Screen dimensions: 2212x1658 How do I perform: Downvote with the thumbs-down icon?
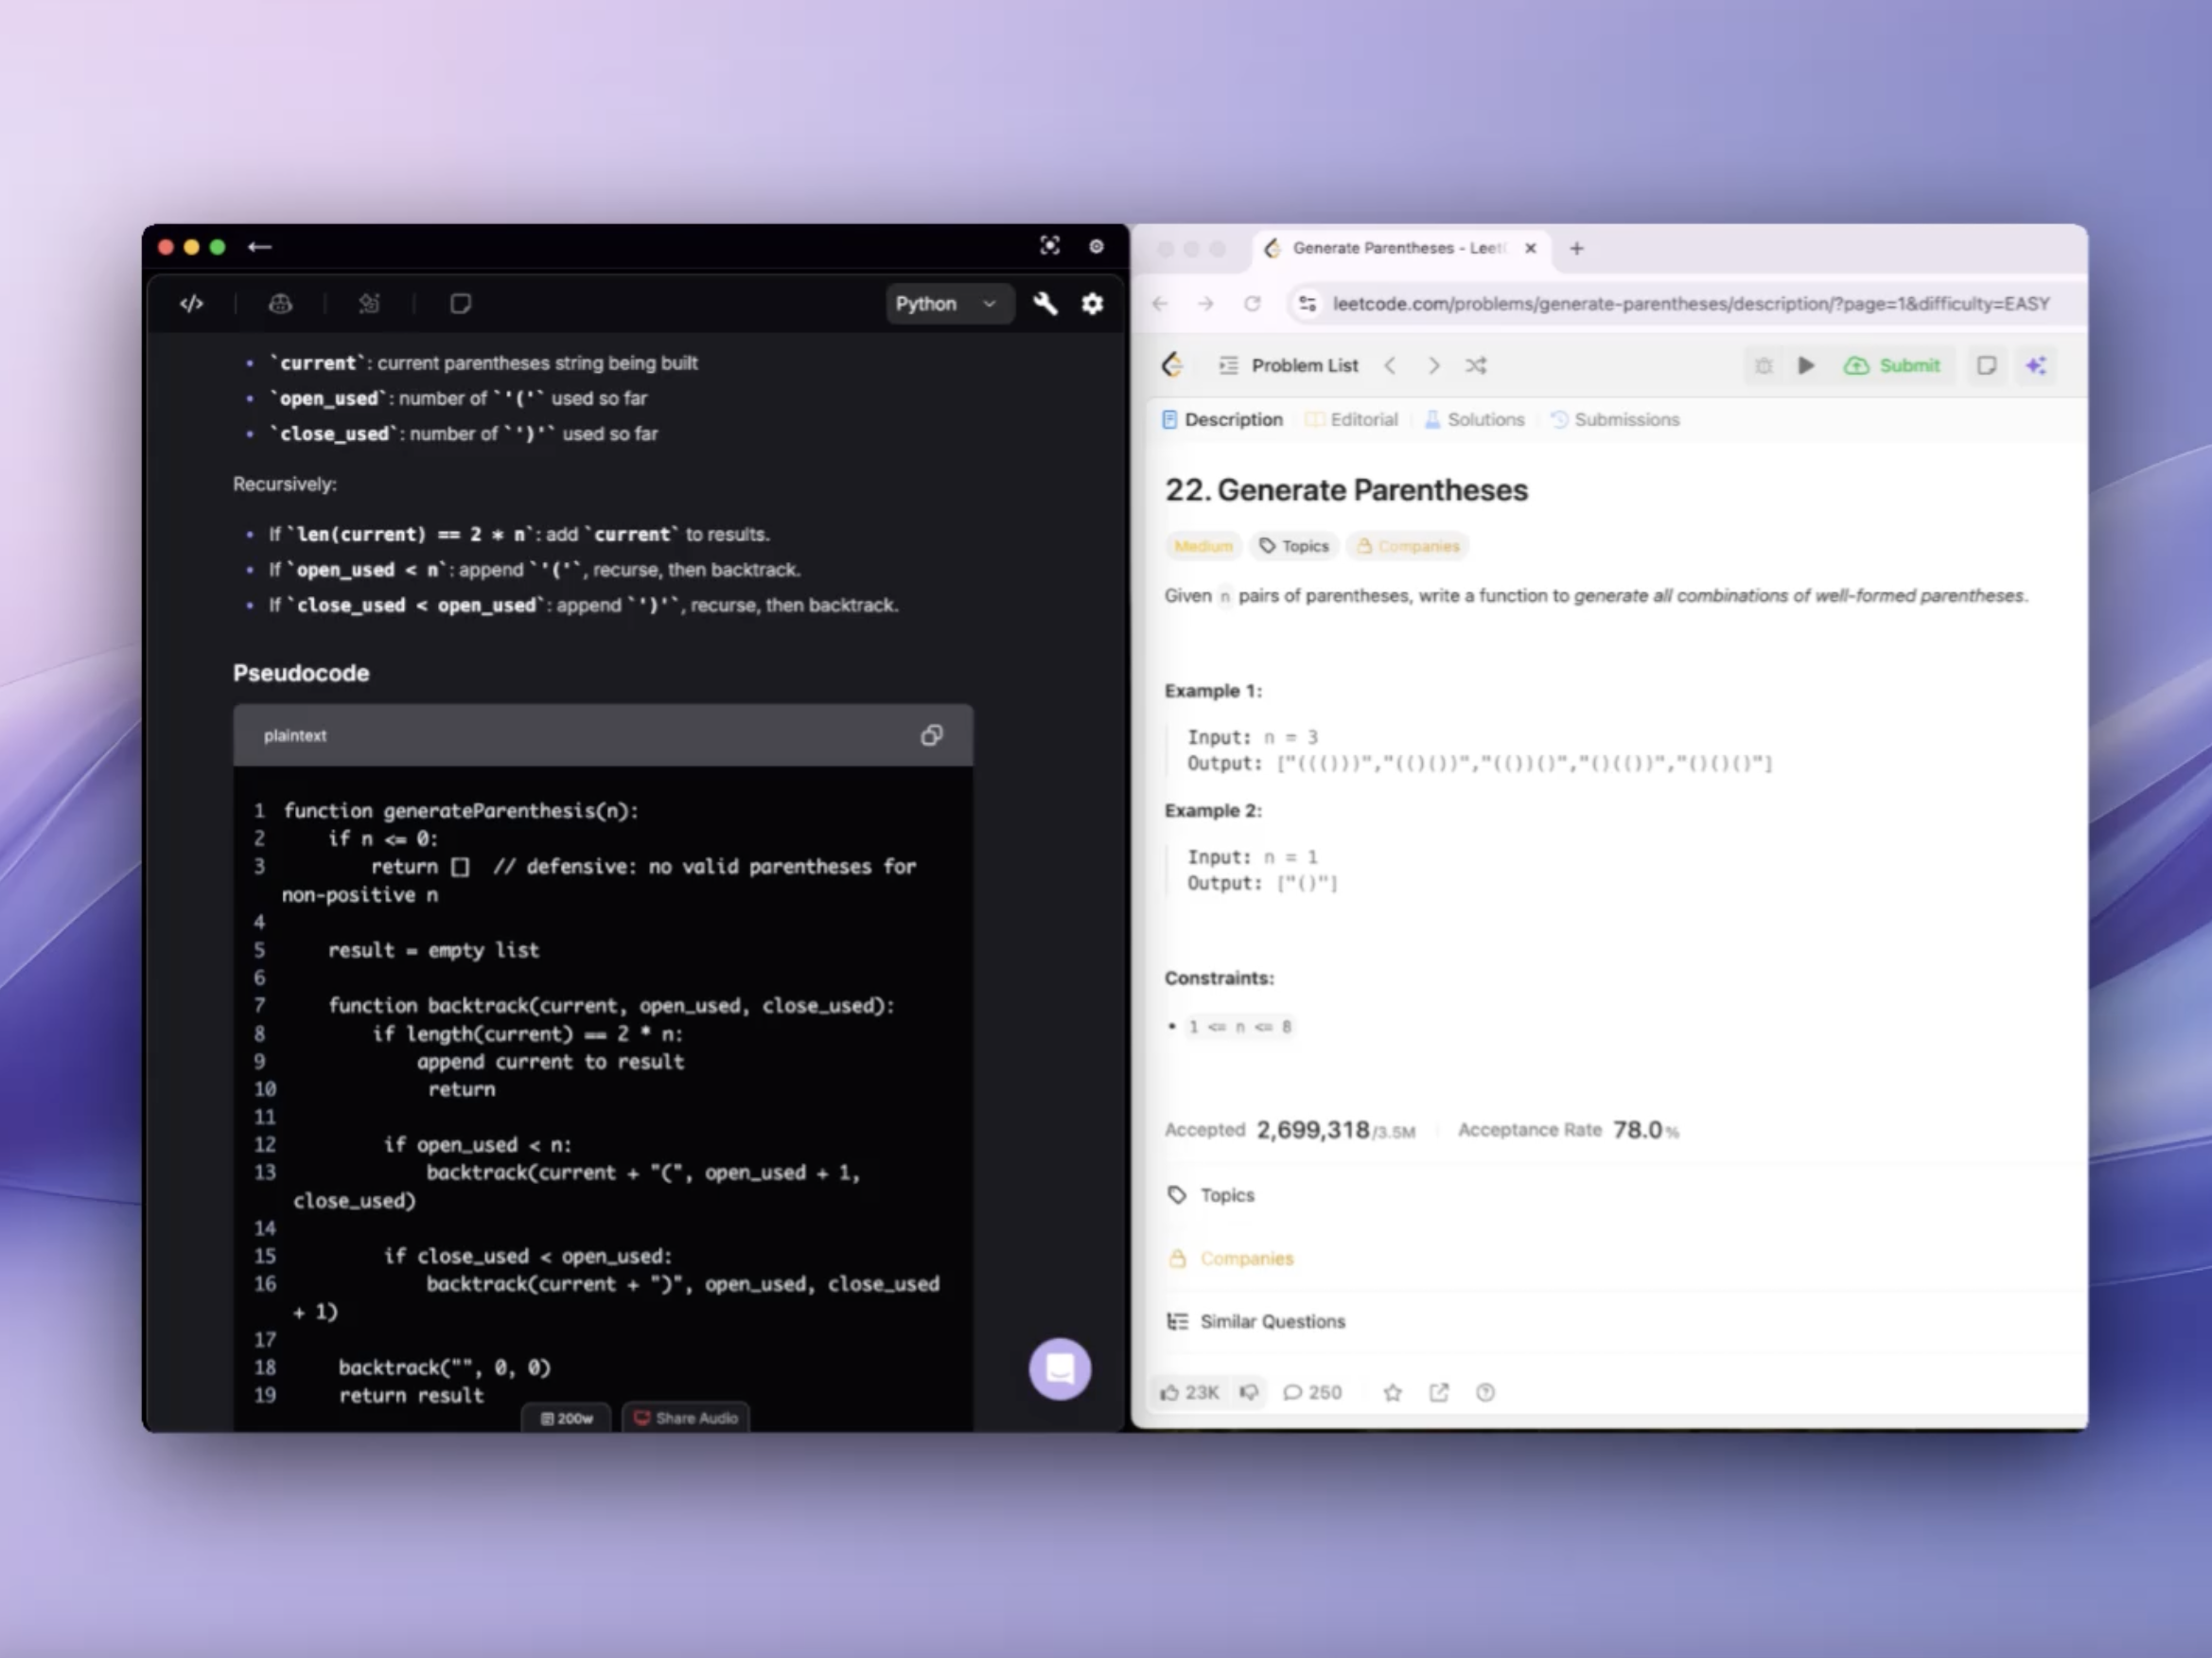1249,1393
